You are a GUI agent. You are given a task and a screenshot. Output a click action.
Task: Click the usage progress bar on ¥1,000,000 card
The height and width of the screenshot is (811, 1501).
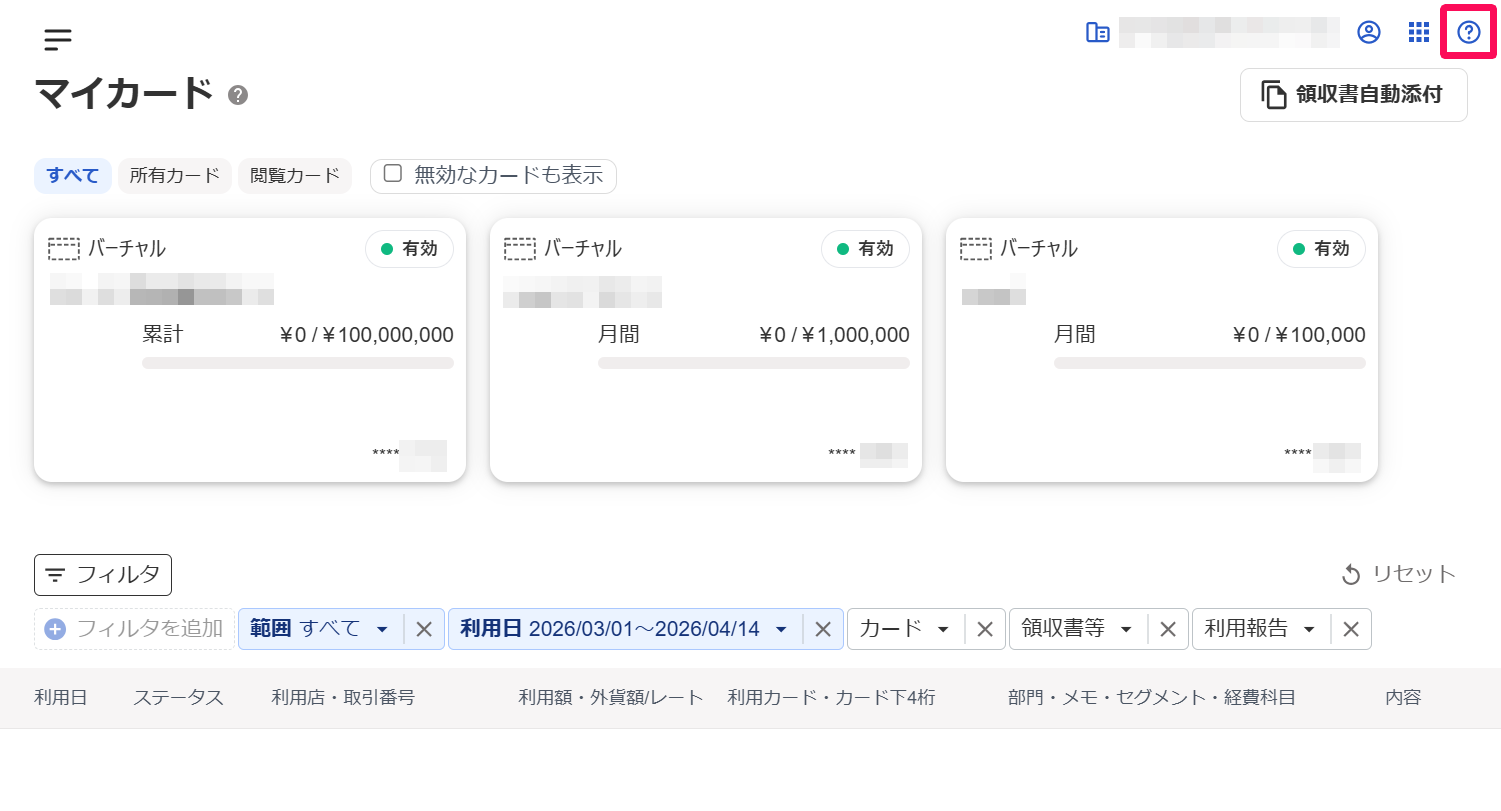coord(754,363)
